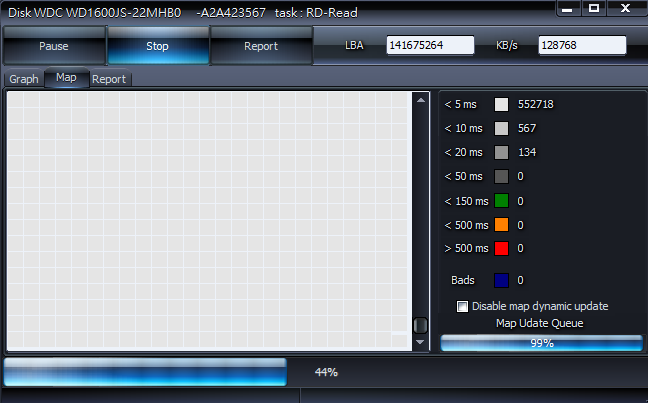Viewport: 648px width, 403px height.
Task: Open the Report button in top toolbar
Action: (261, 46)
